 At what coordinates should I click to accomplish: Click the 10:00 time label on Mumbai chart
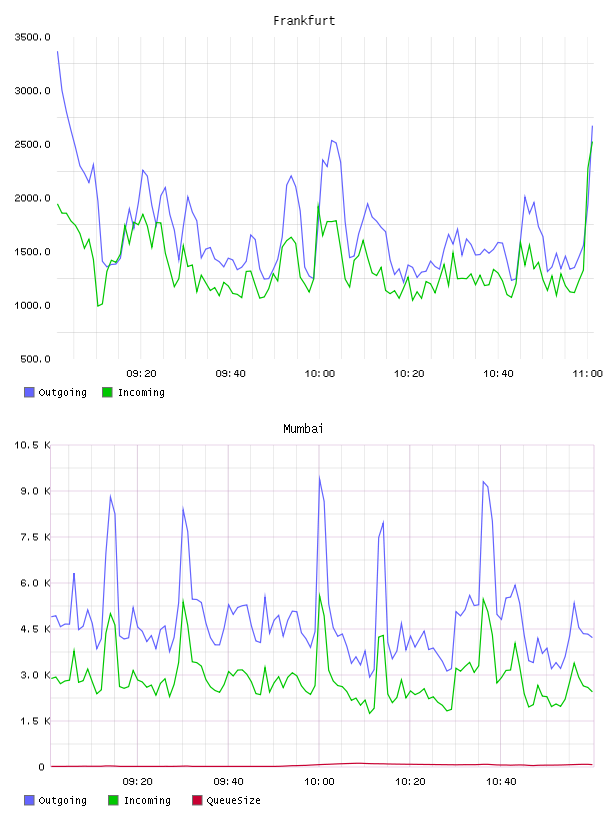point(319,782)
